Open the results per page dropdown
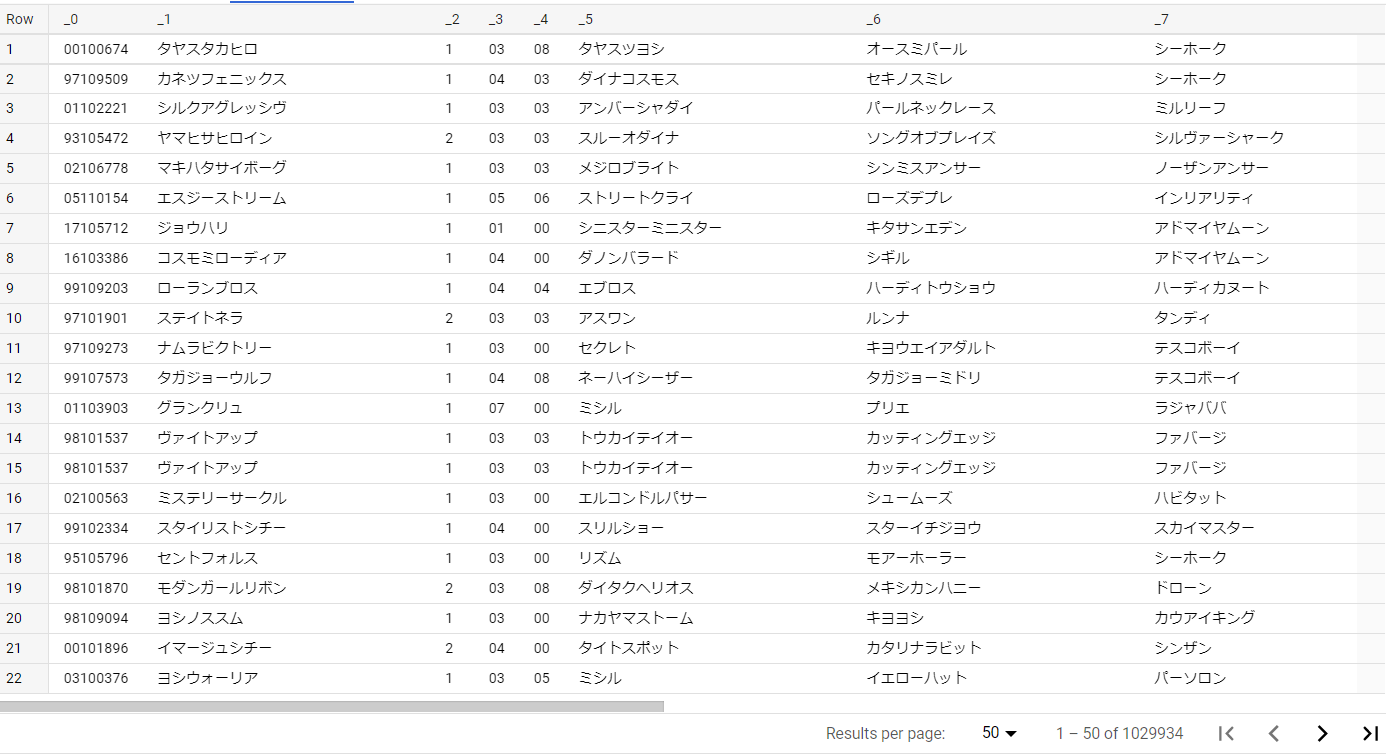 coord(999,733)
